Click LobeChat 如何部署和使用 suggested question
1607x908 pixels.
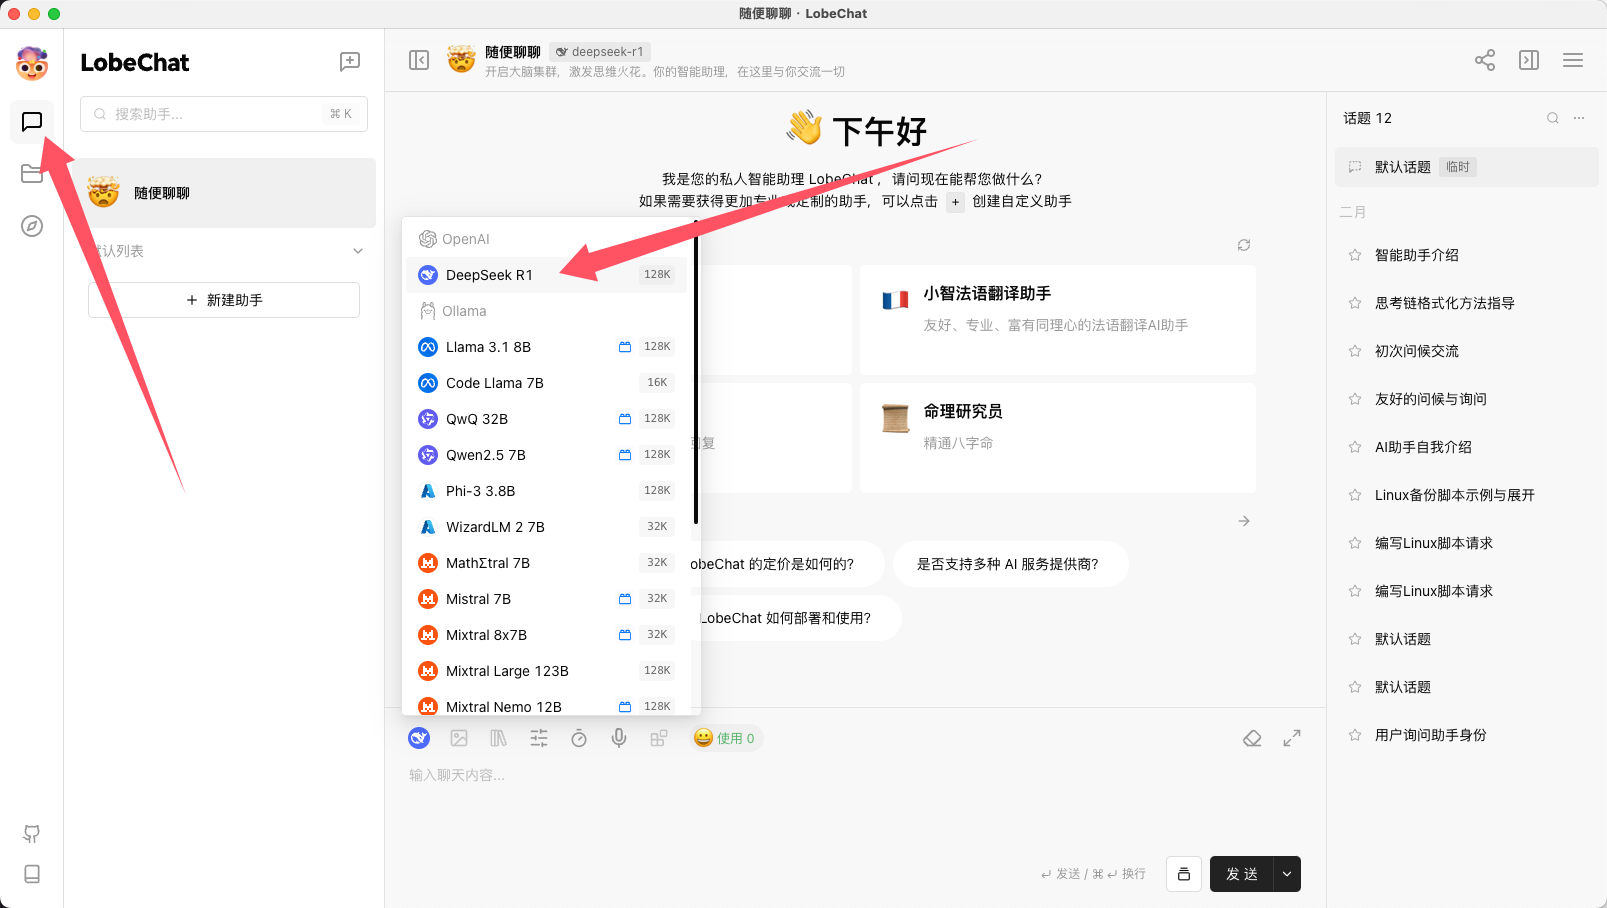785,618
